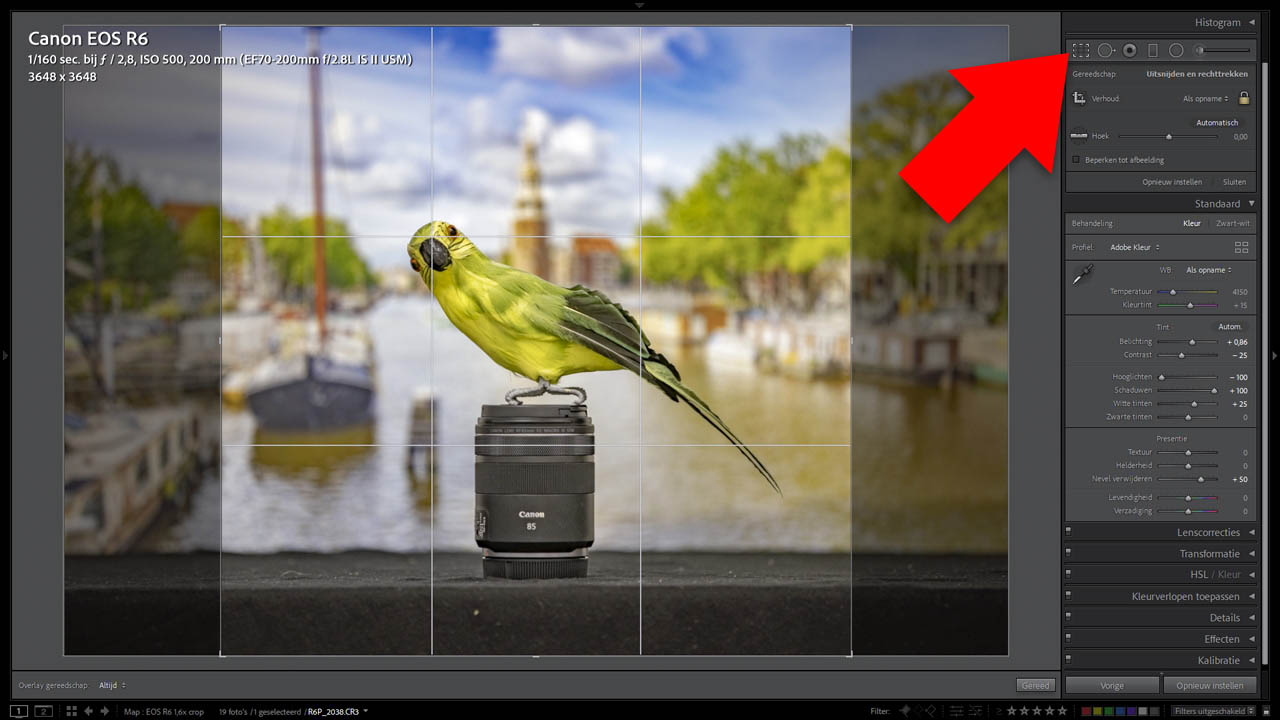
Task: Expand the Transformatie panel
Action: click(x=1209, y=554)
